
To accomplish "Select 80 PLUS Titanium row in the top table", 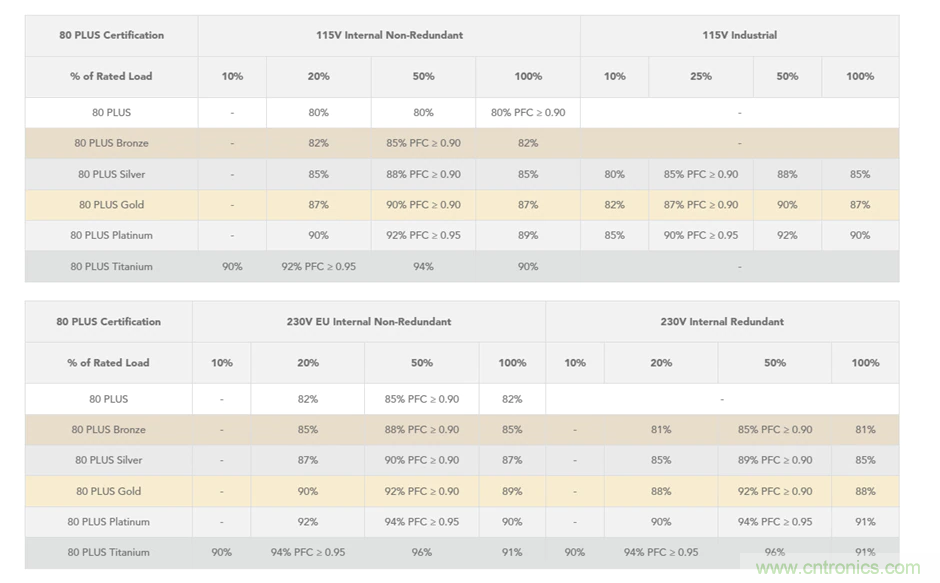I will [111, 266].
